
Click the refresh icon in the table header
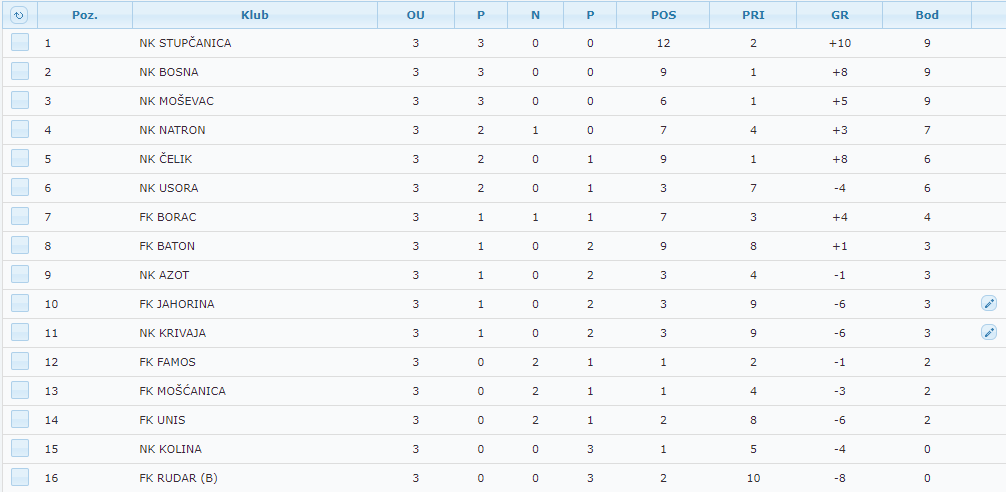click(19, 15)
